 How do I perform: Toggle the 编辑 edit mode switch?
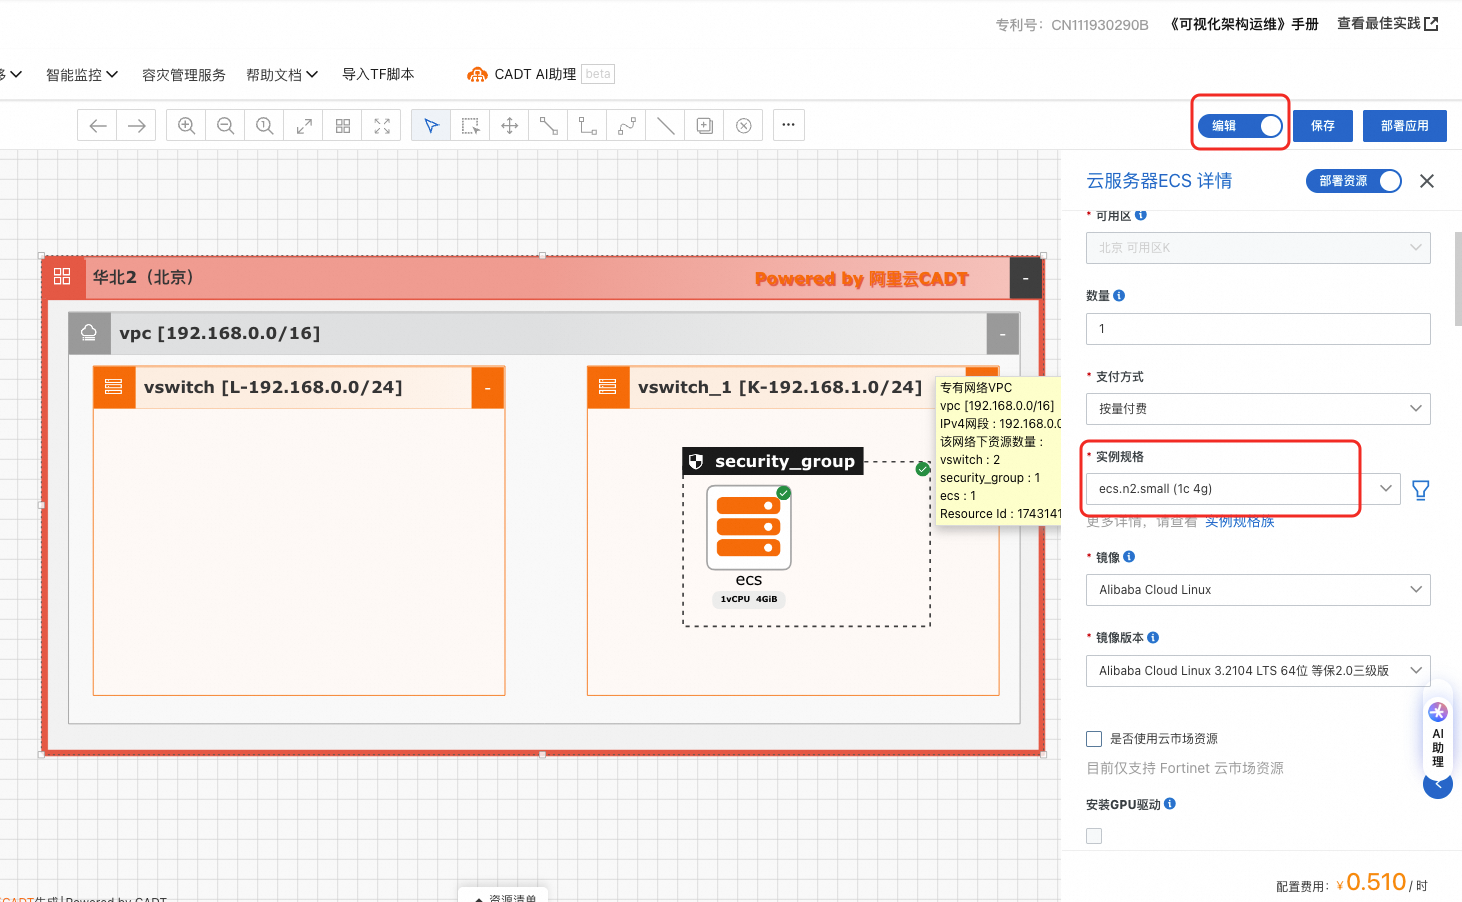click(x=1240, y=125)
